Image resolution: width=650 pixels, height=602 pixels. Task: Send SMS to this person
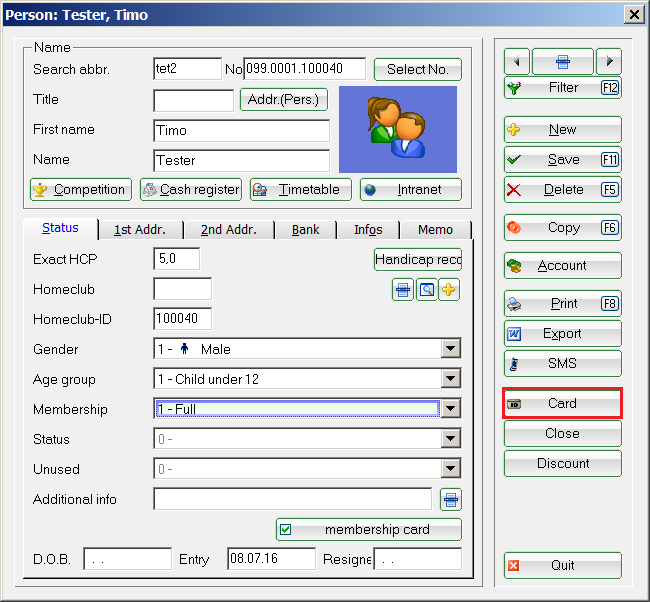563,364
